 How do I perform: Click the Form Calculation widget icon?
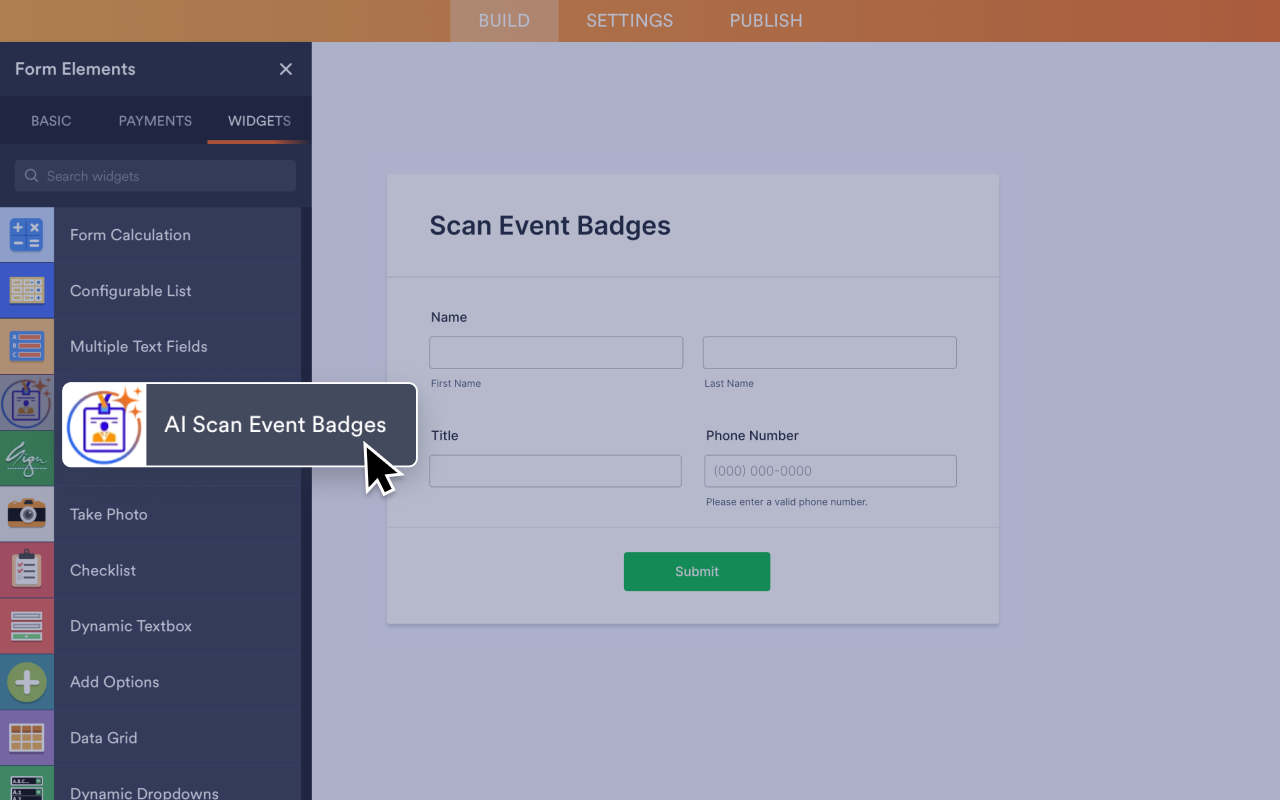[27, 235]
